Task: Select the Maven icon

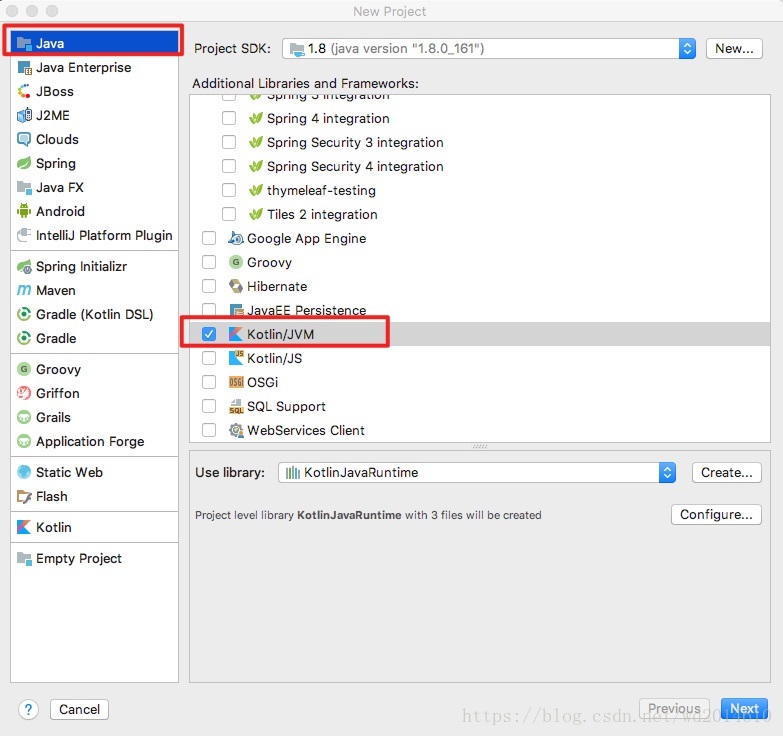Action: point(24,290)
